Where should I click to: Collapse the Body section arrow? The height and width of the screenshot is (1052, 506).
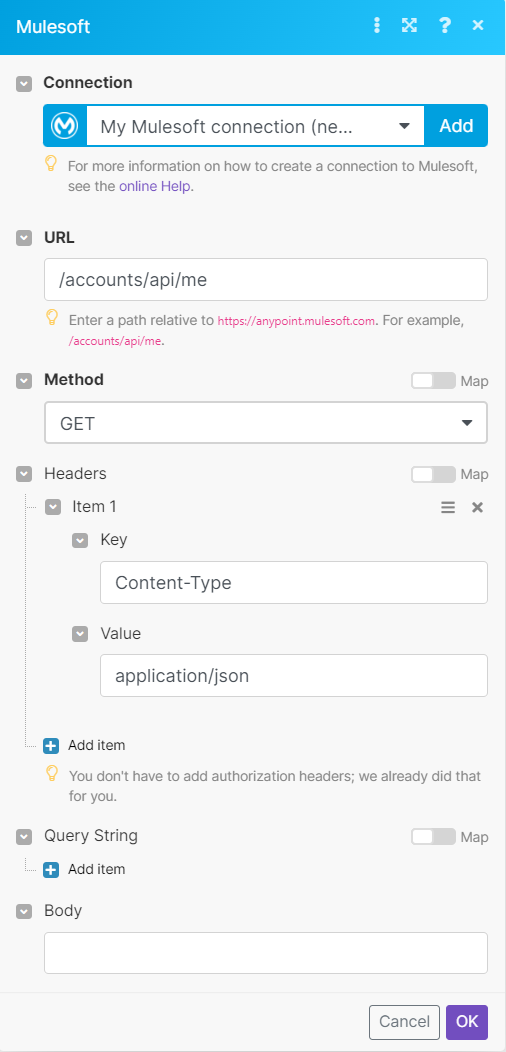pyautogui.click(x=24, y=911)
